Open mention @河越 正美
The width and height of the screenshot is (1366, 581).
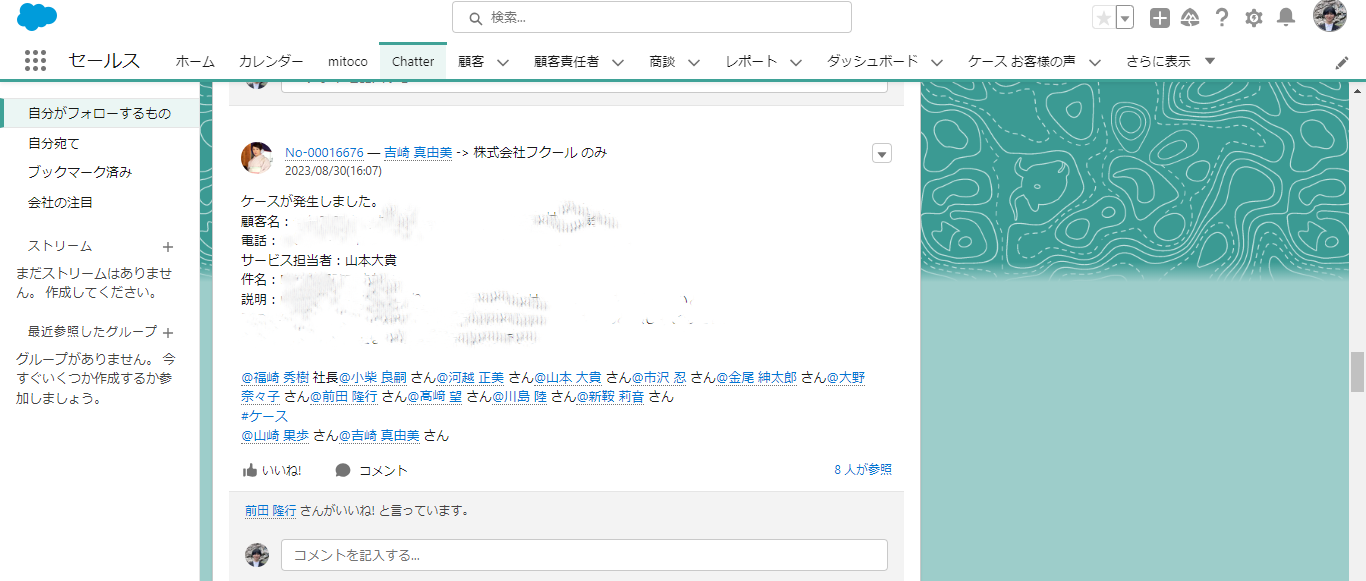click(470, 378)
